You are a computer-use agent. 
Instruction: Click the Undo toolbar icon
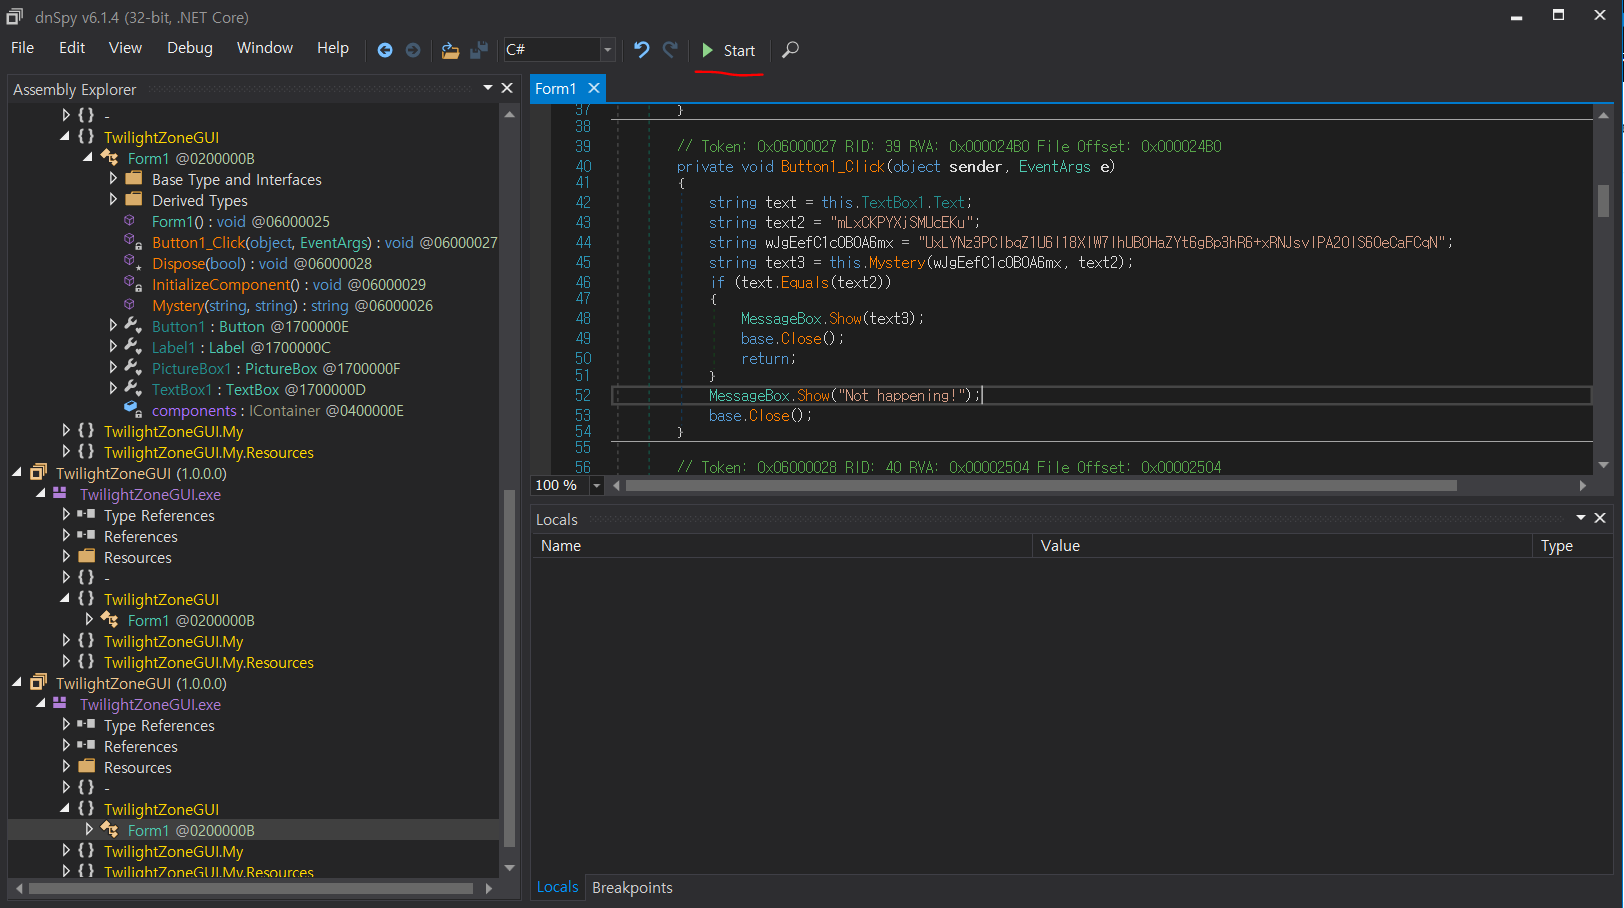click(642, 50)
